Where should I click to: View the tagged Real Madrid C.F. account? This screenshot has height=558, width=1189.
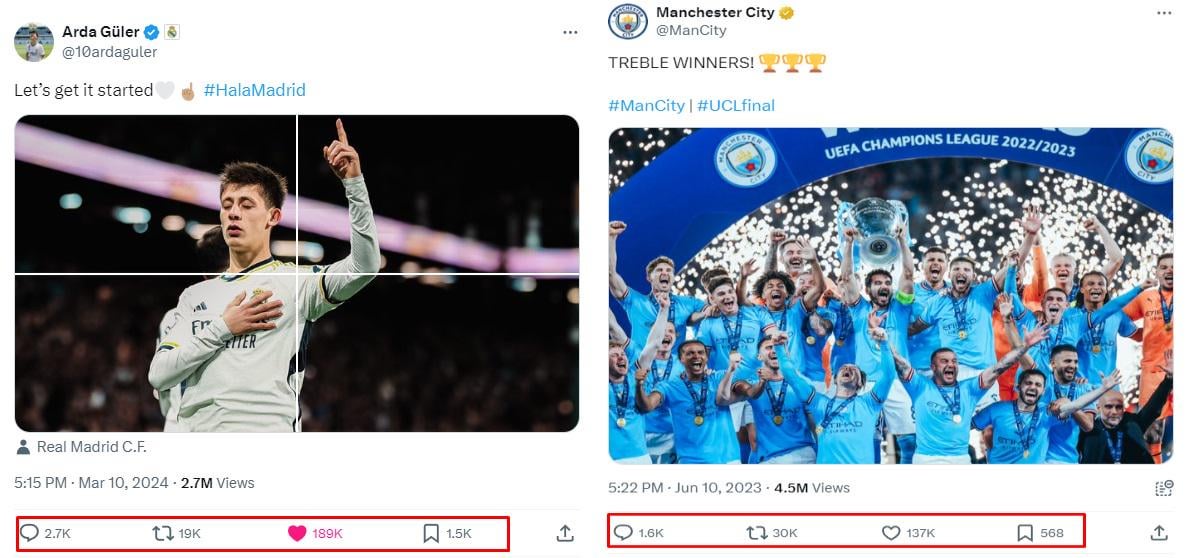coord(91,447)
